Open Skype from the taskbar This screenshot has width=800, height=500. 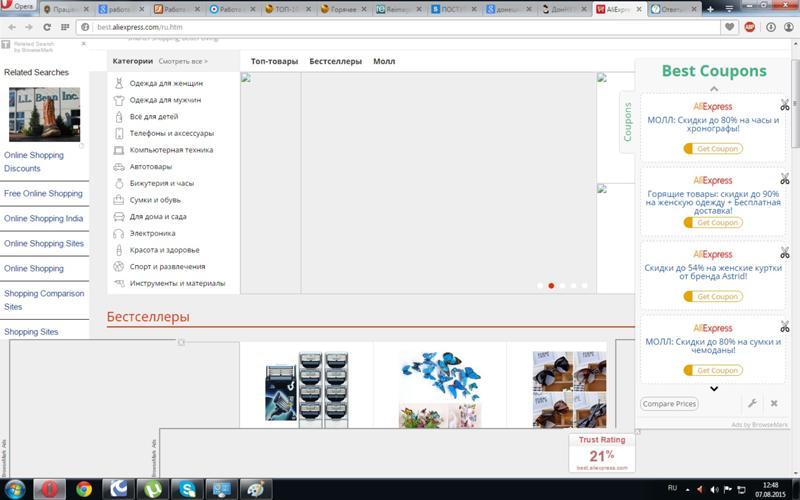[x=188, y=489]
